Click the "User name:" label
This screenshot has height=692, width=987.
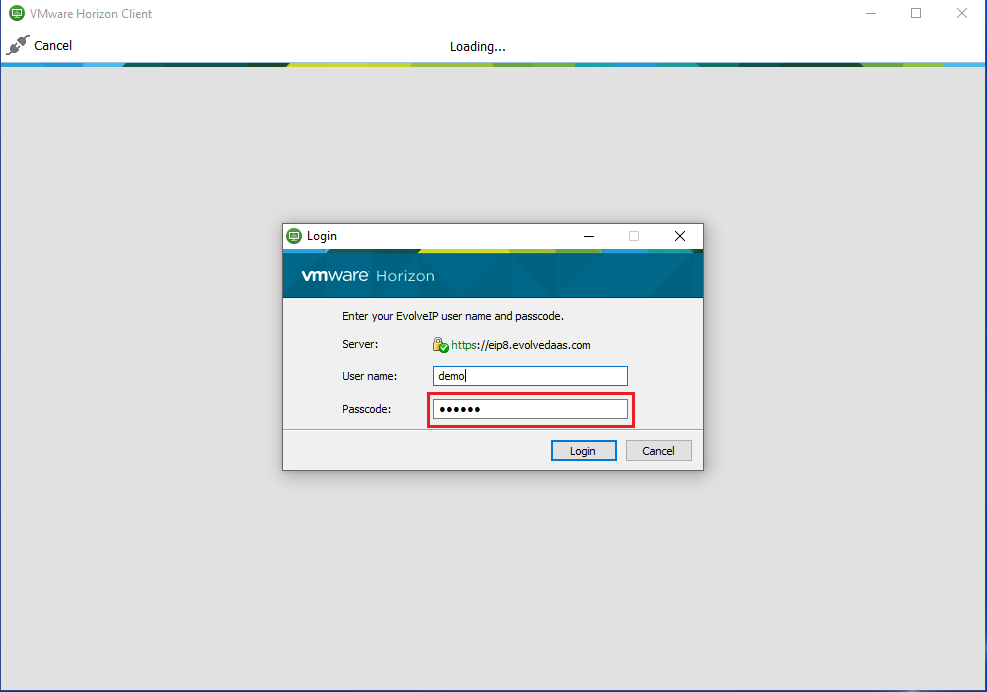click(370, 376)
